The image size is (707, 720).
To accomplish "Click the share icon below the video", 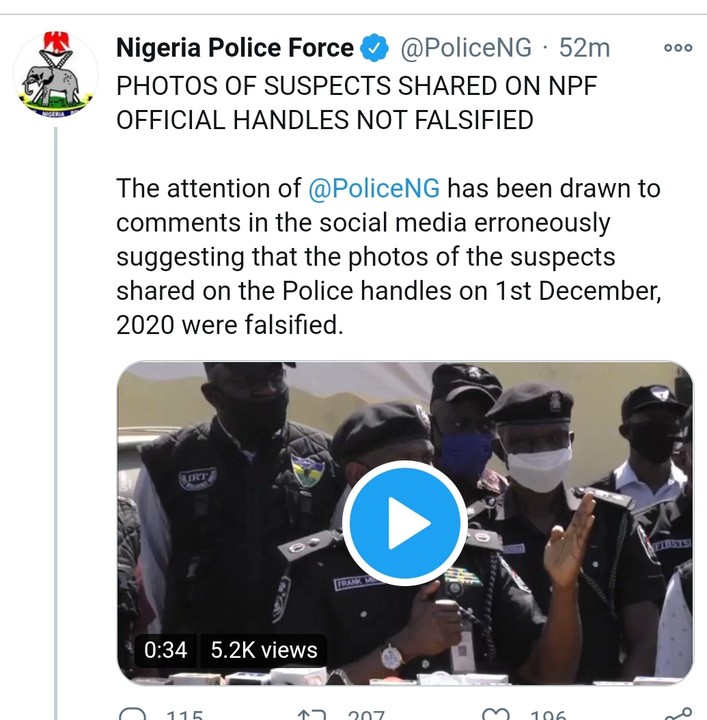I will click(678, 714).
